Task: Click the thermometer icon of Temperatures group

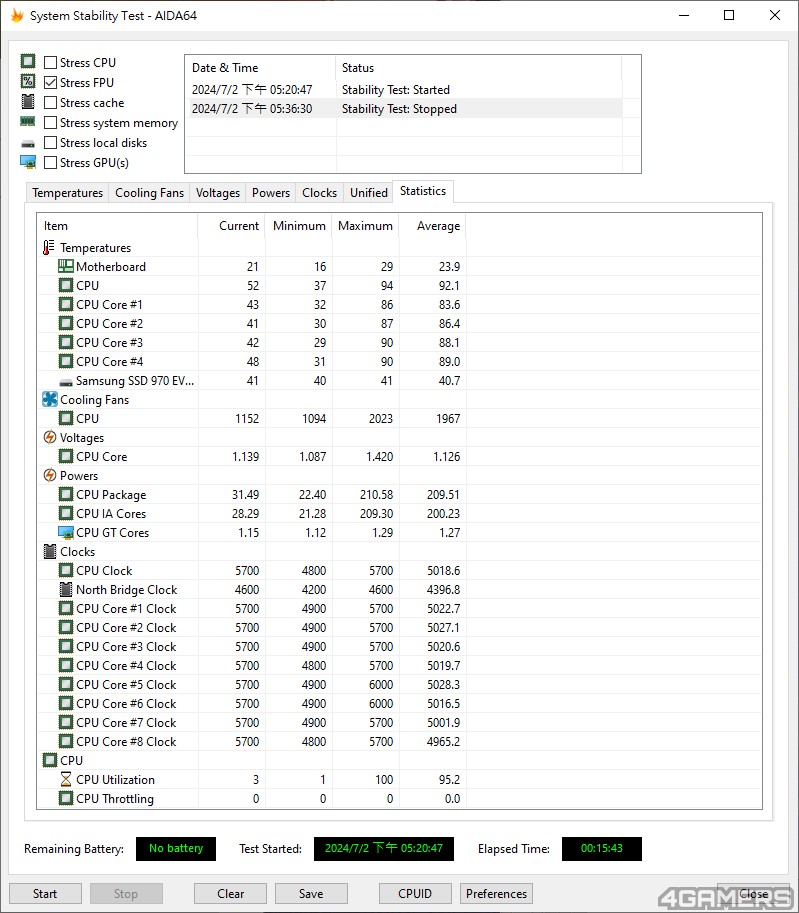Action: [48, 247]
